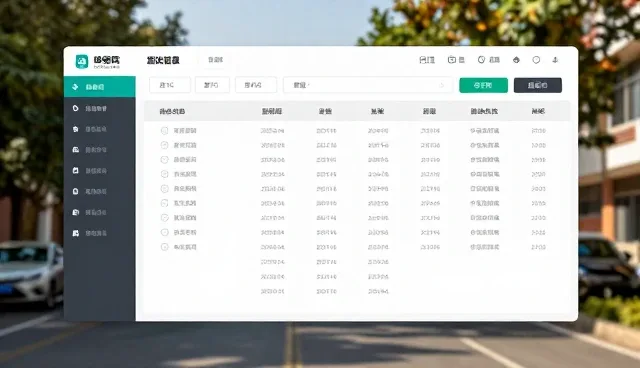The width and height of the screenshot is (640, 368).
Task: Click the save disk icon in header
Action: coord(423,60)
